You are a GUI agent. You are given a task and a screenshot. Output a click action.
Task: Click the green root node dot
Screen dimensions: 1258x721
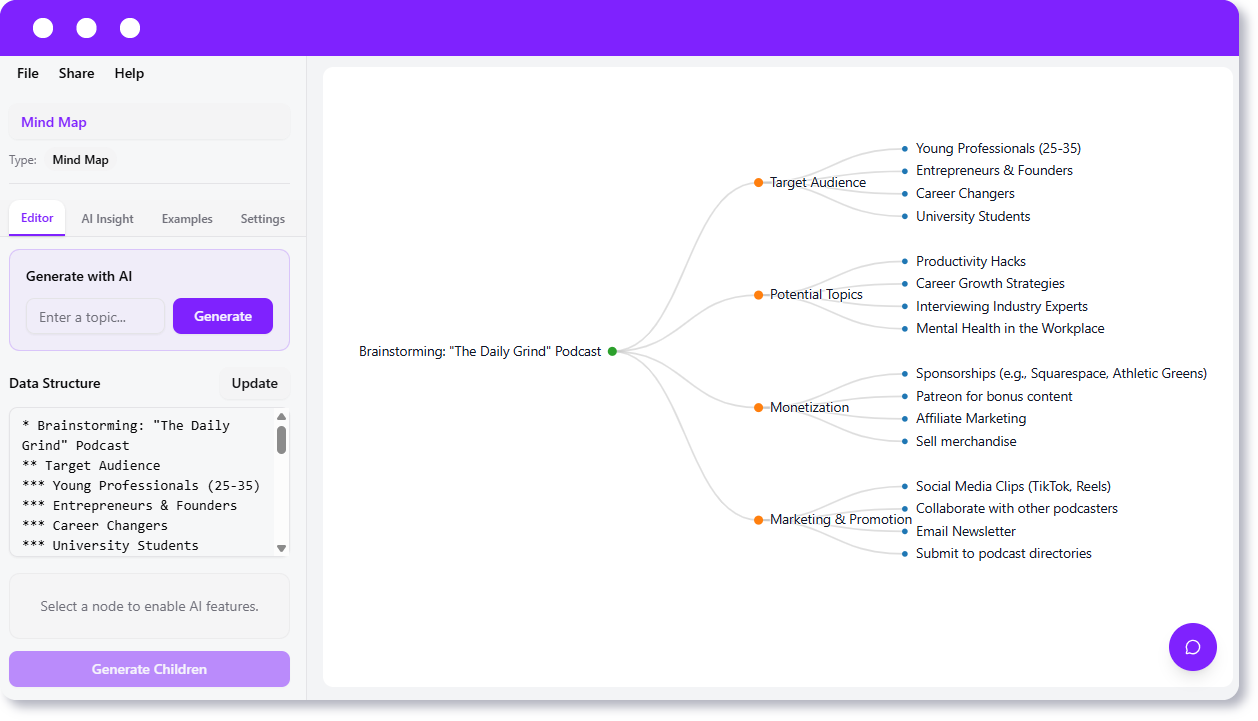click(x=612, y=351)
